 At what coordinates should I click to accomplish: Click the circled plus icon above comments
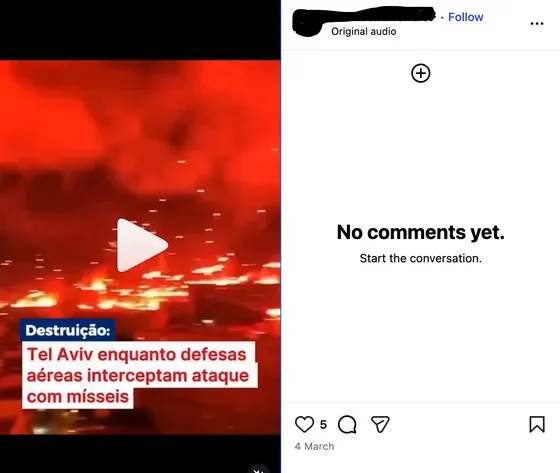click(x=421, y=73)
